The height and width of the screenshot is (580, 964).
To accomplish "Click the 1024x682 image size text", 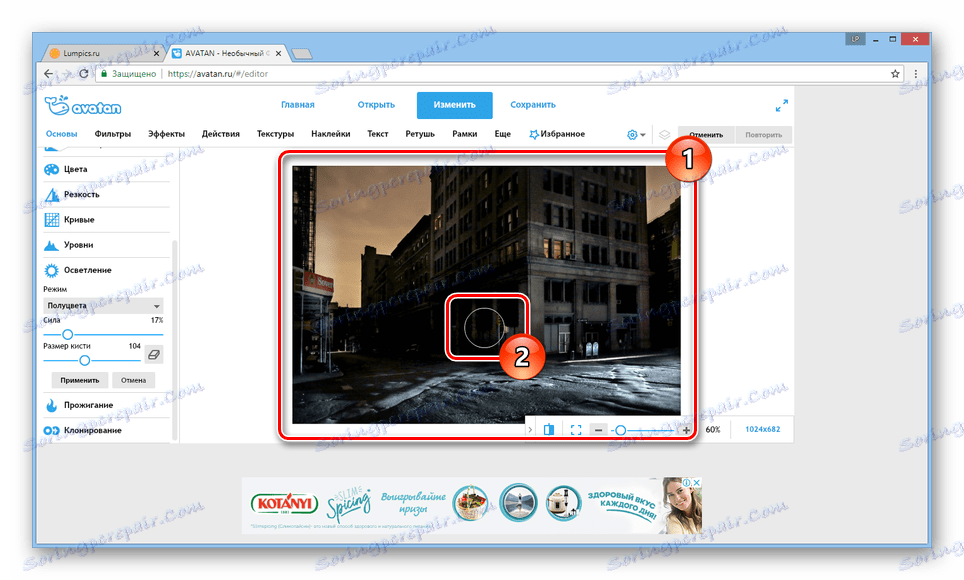I will click(762, 429).
